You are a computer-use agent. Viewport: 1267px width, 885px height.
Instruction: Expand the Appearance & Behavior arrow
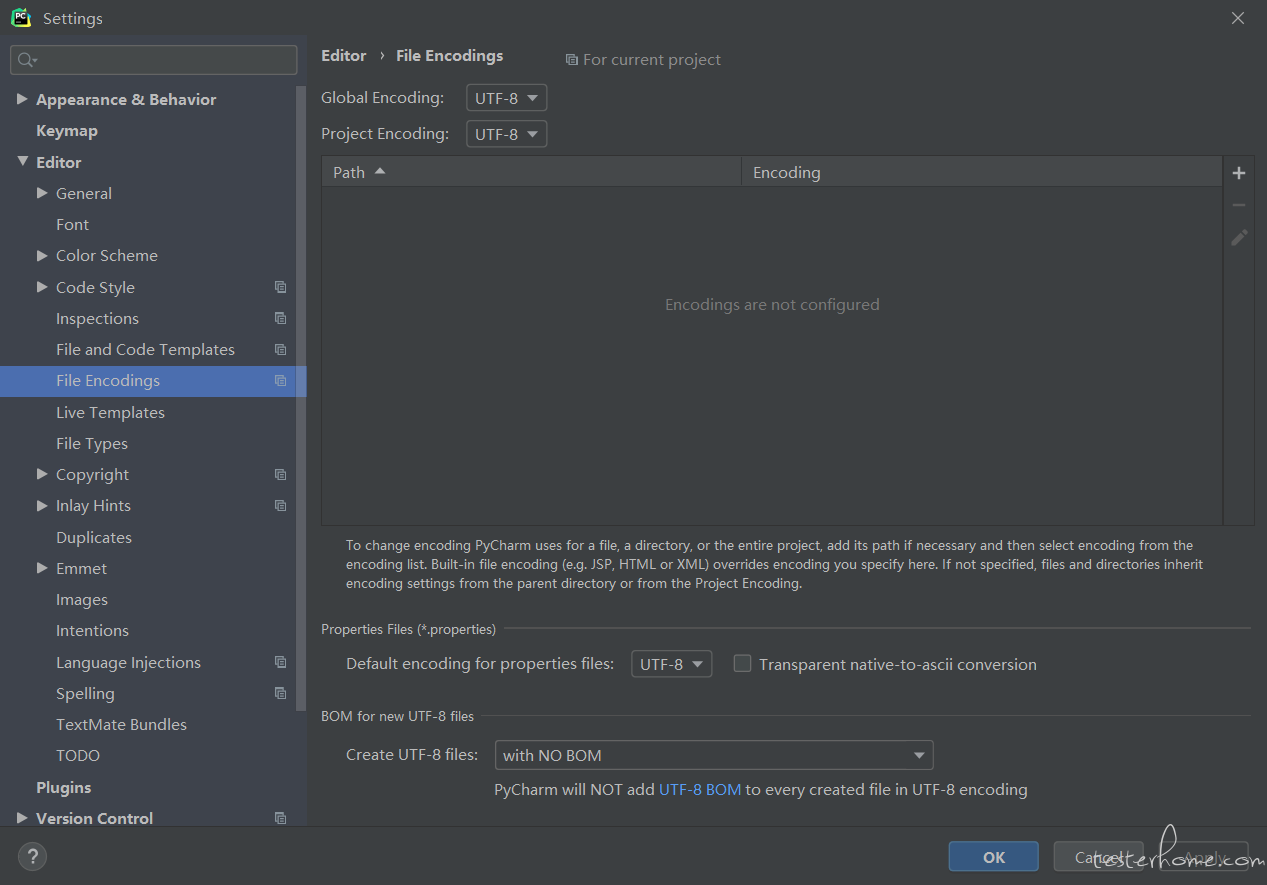pyautogui.click(x=22, y=99)
